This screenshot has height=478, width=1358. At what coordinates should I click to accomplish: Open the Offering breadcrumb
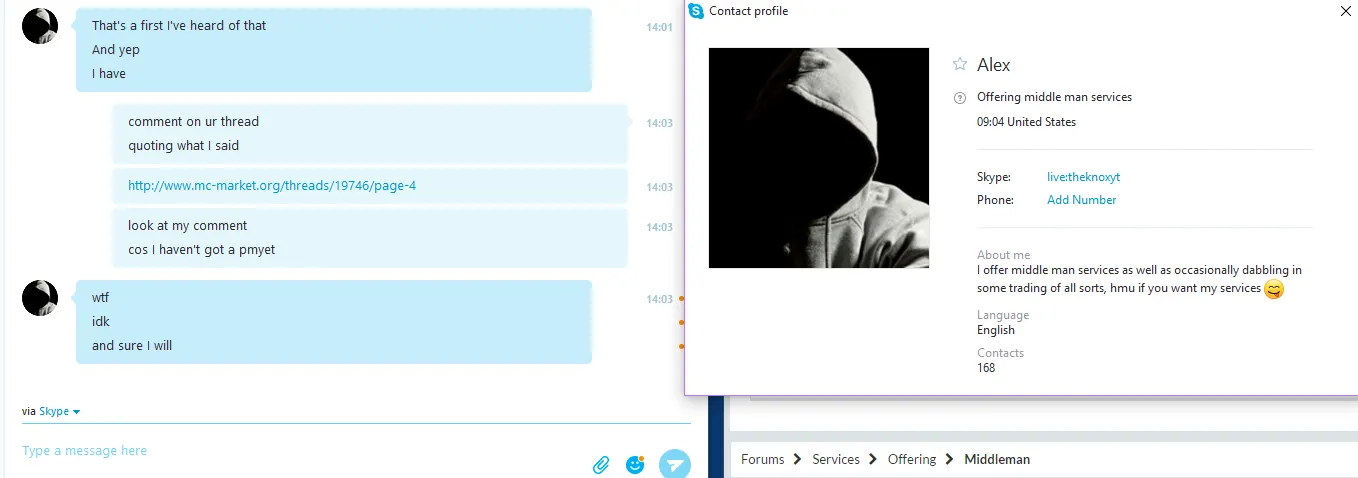tap(912, 459)
